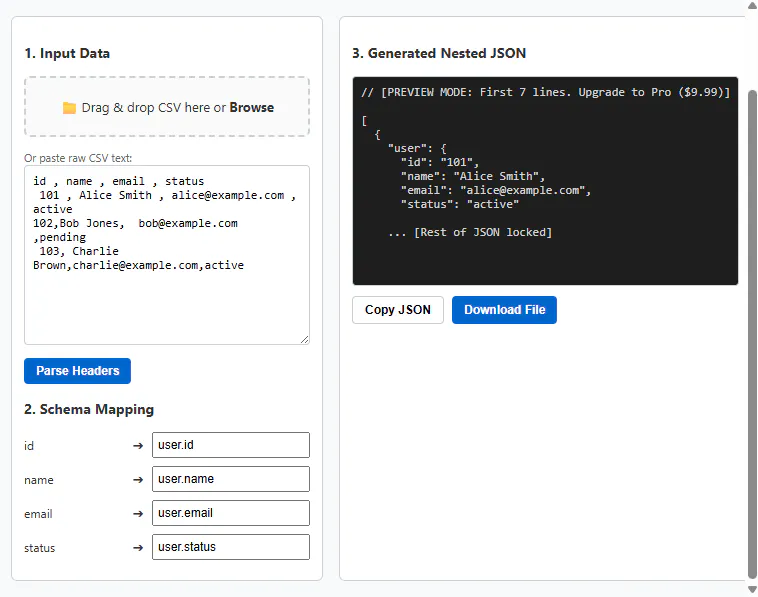Click the '2. Schema Mapping' heading

89,409
